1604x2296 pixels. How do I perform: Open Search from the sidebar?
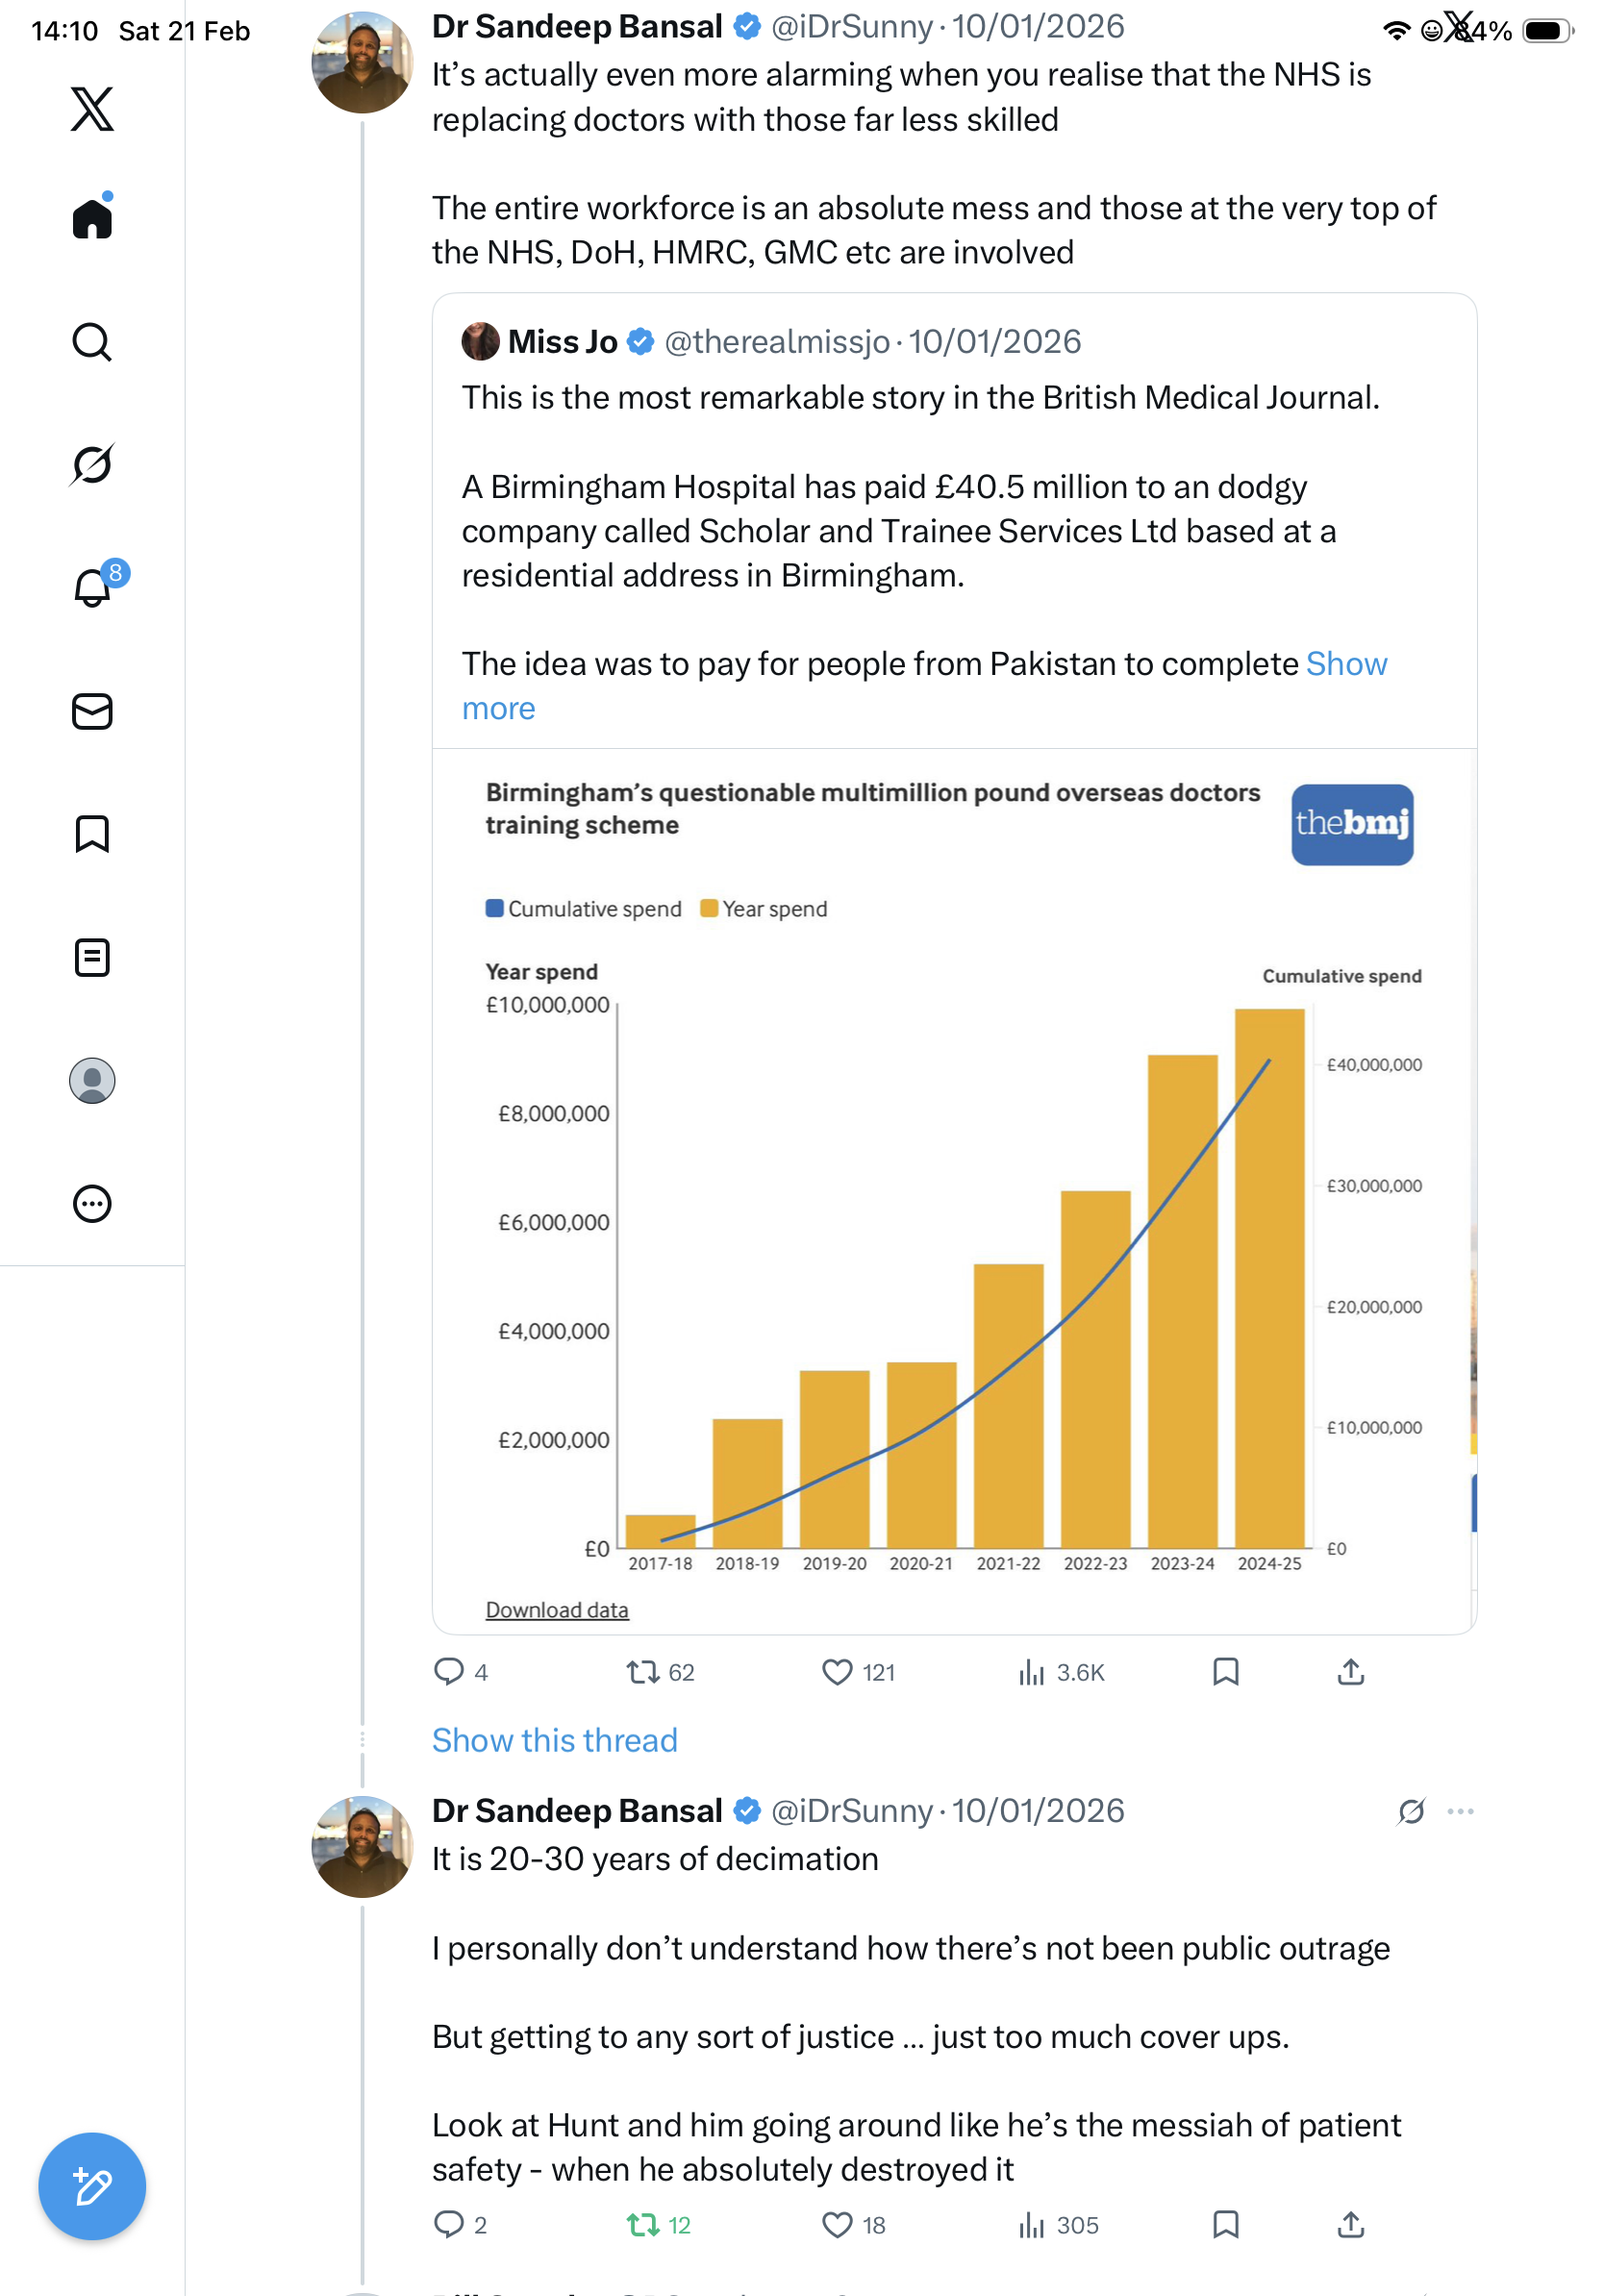click(92, 342)
